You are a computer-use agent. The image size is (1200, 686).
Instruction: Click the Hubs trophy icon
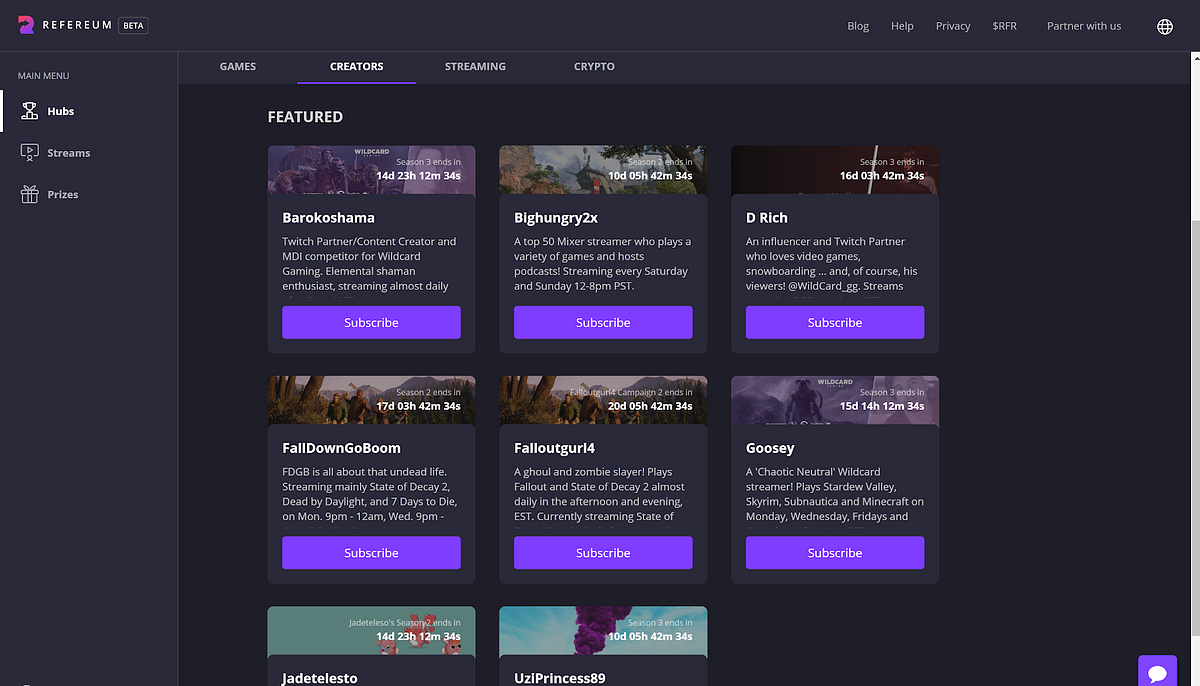coord(30,111)
